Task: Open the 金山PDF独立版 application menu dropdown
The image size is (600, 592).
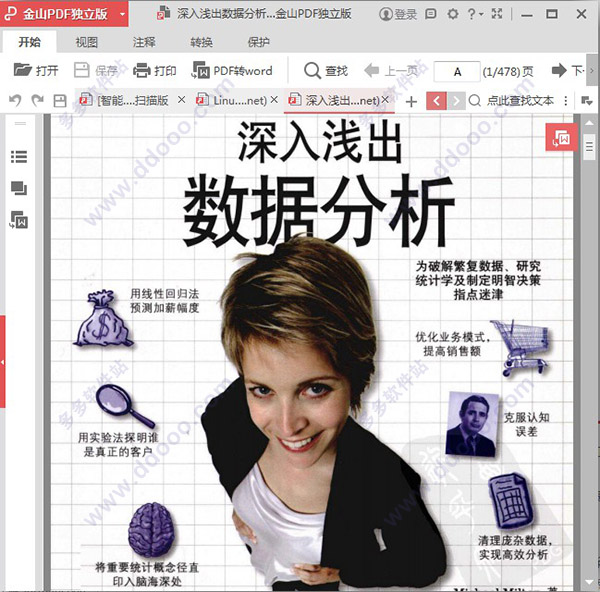Action: (x=122, y=14)
